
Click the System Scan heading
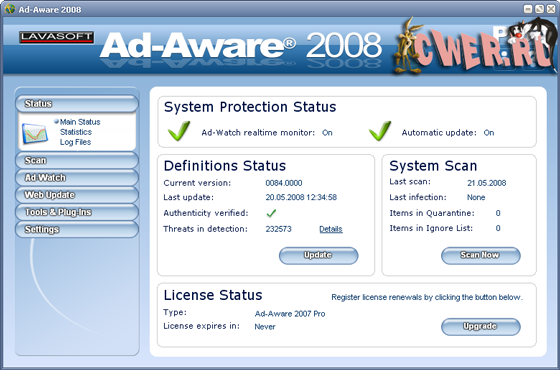pos(433,166)
